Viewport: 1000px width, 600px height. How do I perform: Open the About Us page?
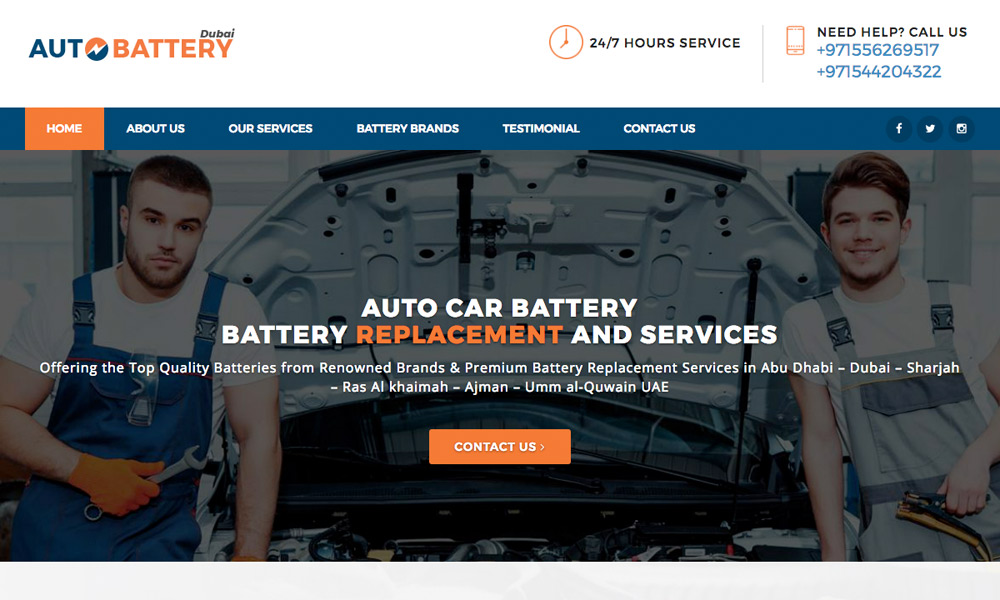pyautogui.click(x=156, y=129)
